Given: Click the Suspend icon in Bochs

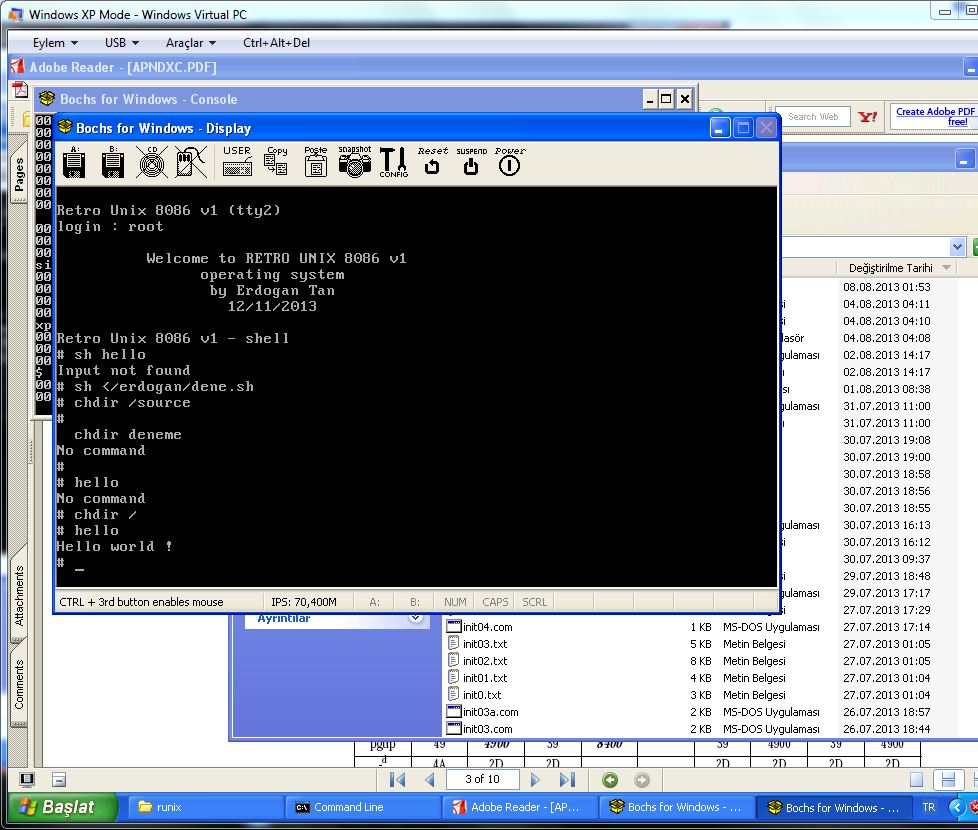Looking at the screenshot, I should click(x=471, y=162).
